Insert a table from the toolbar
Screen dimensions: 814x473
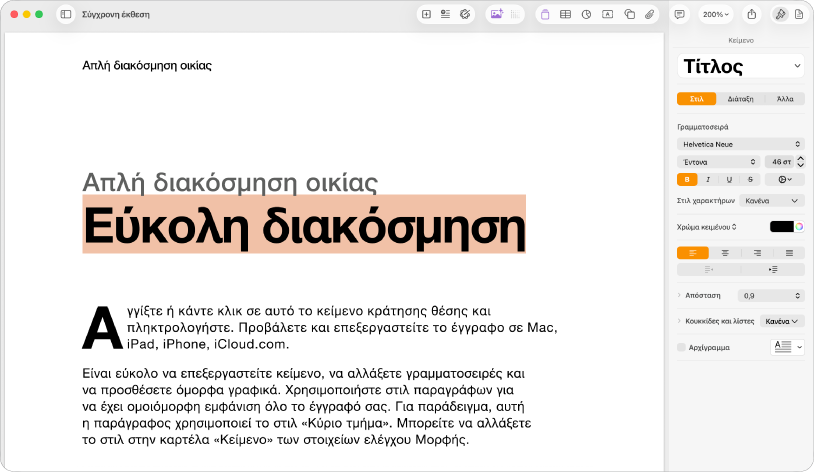click(565, 15)
